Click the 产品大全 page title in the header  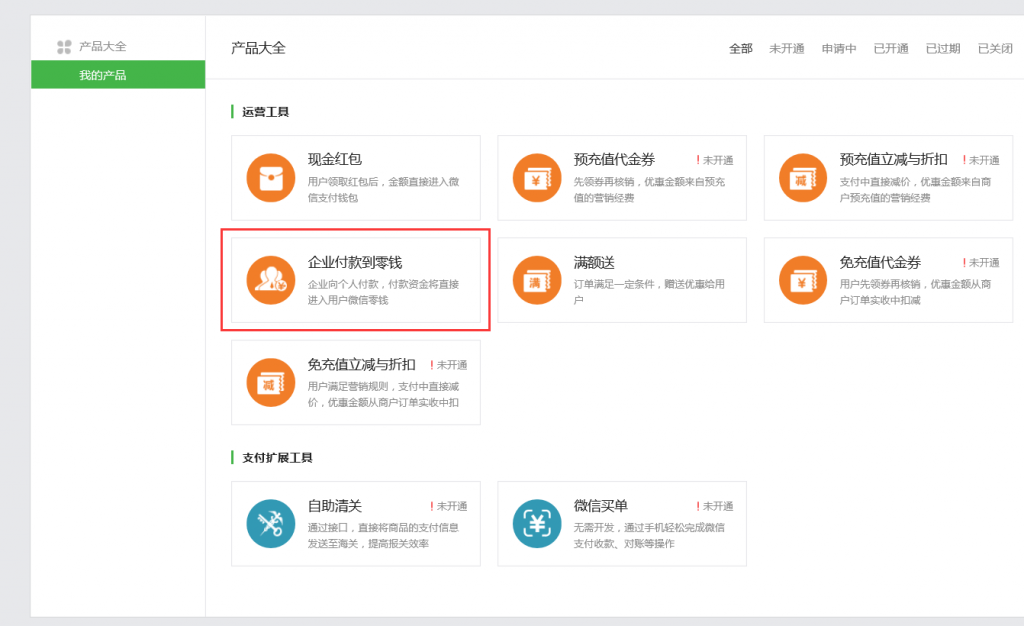pos(258,48)
